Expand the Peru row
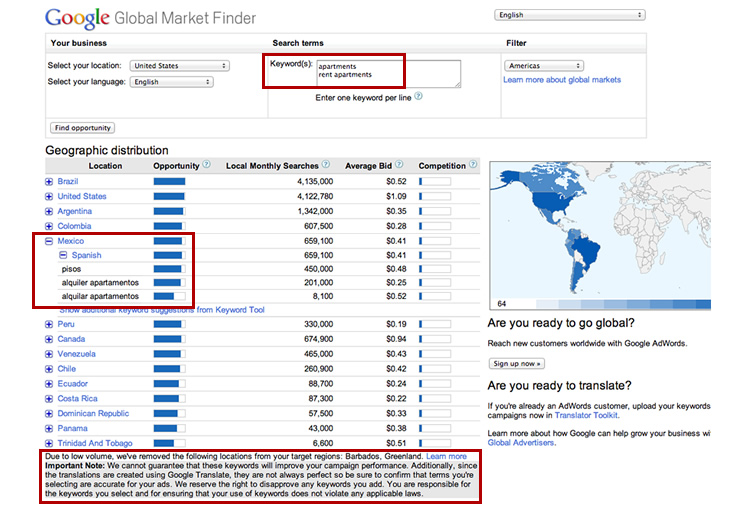The width and height of the screenshot is (730, 506). 49,324
